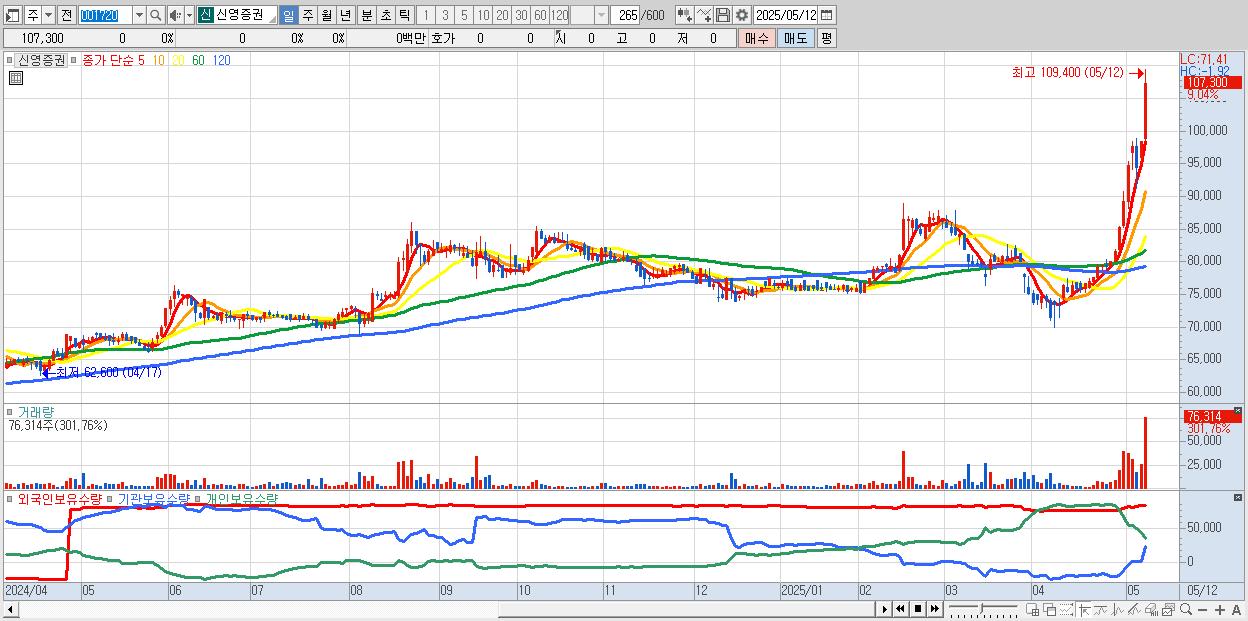Select the 120 interval tab

[559, 16]
